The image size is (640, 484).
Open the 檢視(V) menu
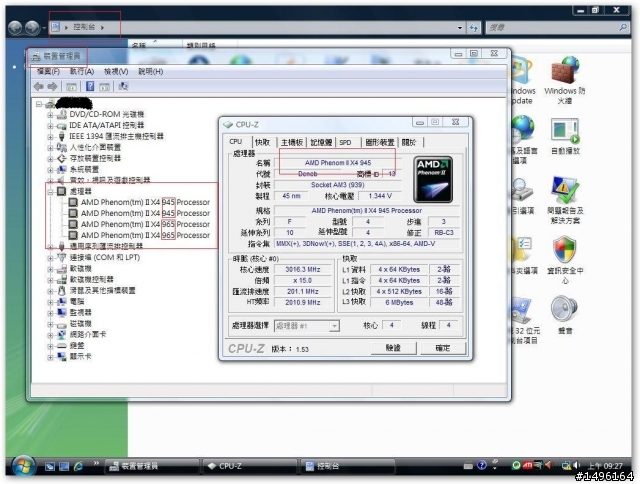click(x=116, y=72)
